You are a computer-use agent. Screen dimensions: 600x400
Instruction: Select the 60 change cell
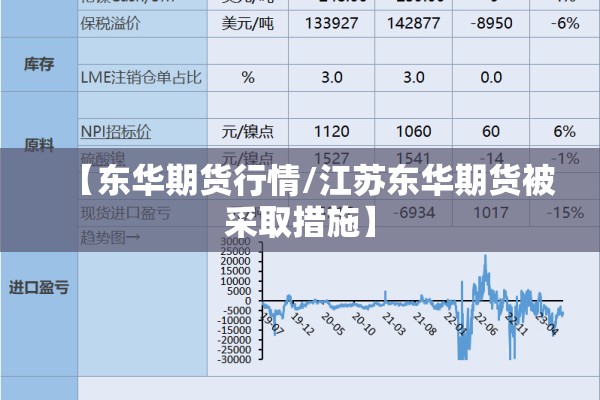tap(491, 132)
